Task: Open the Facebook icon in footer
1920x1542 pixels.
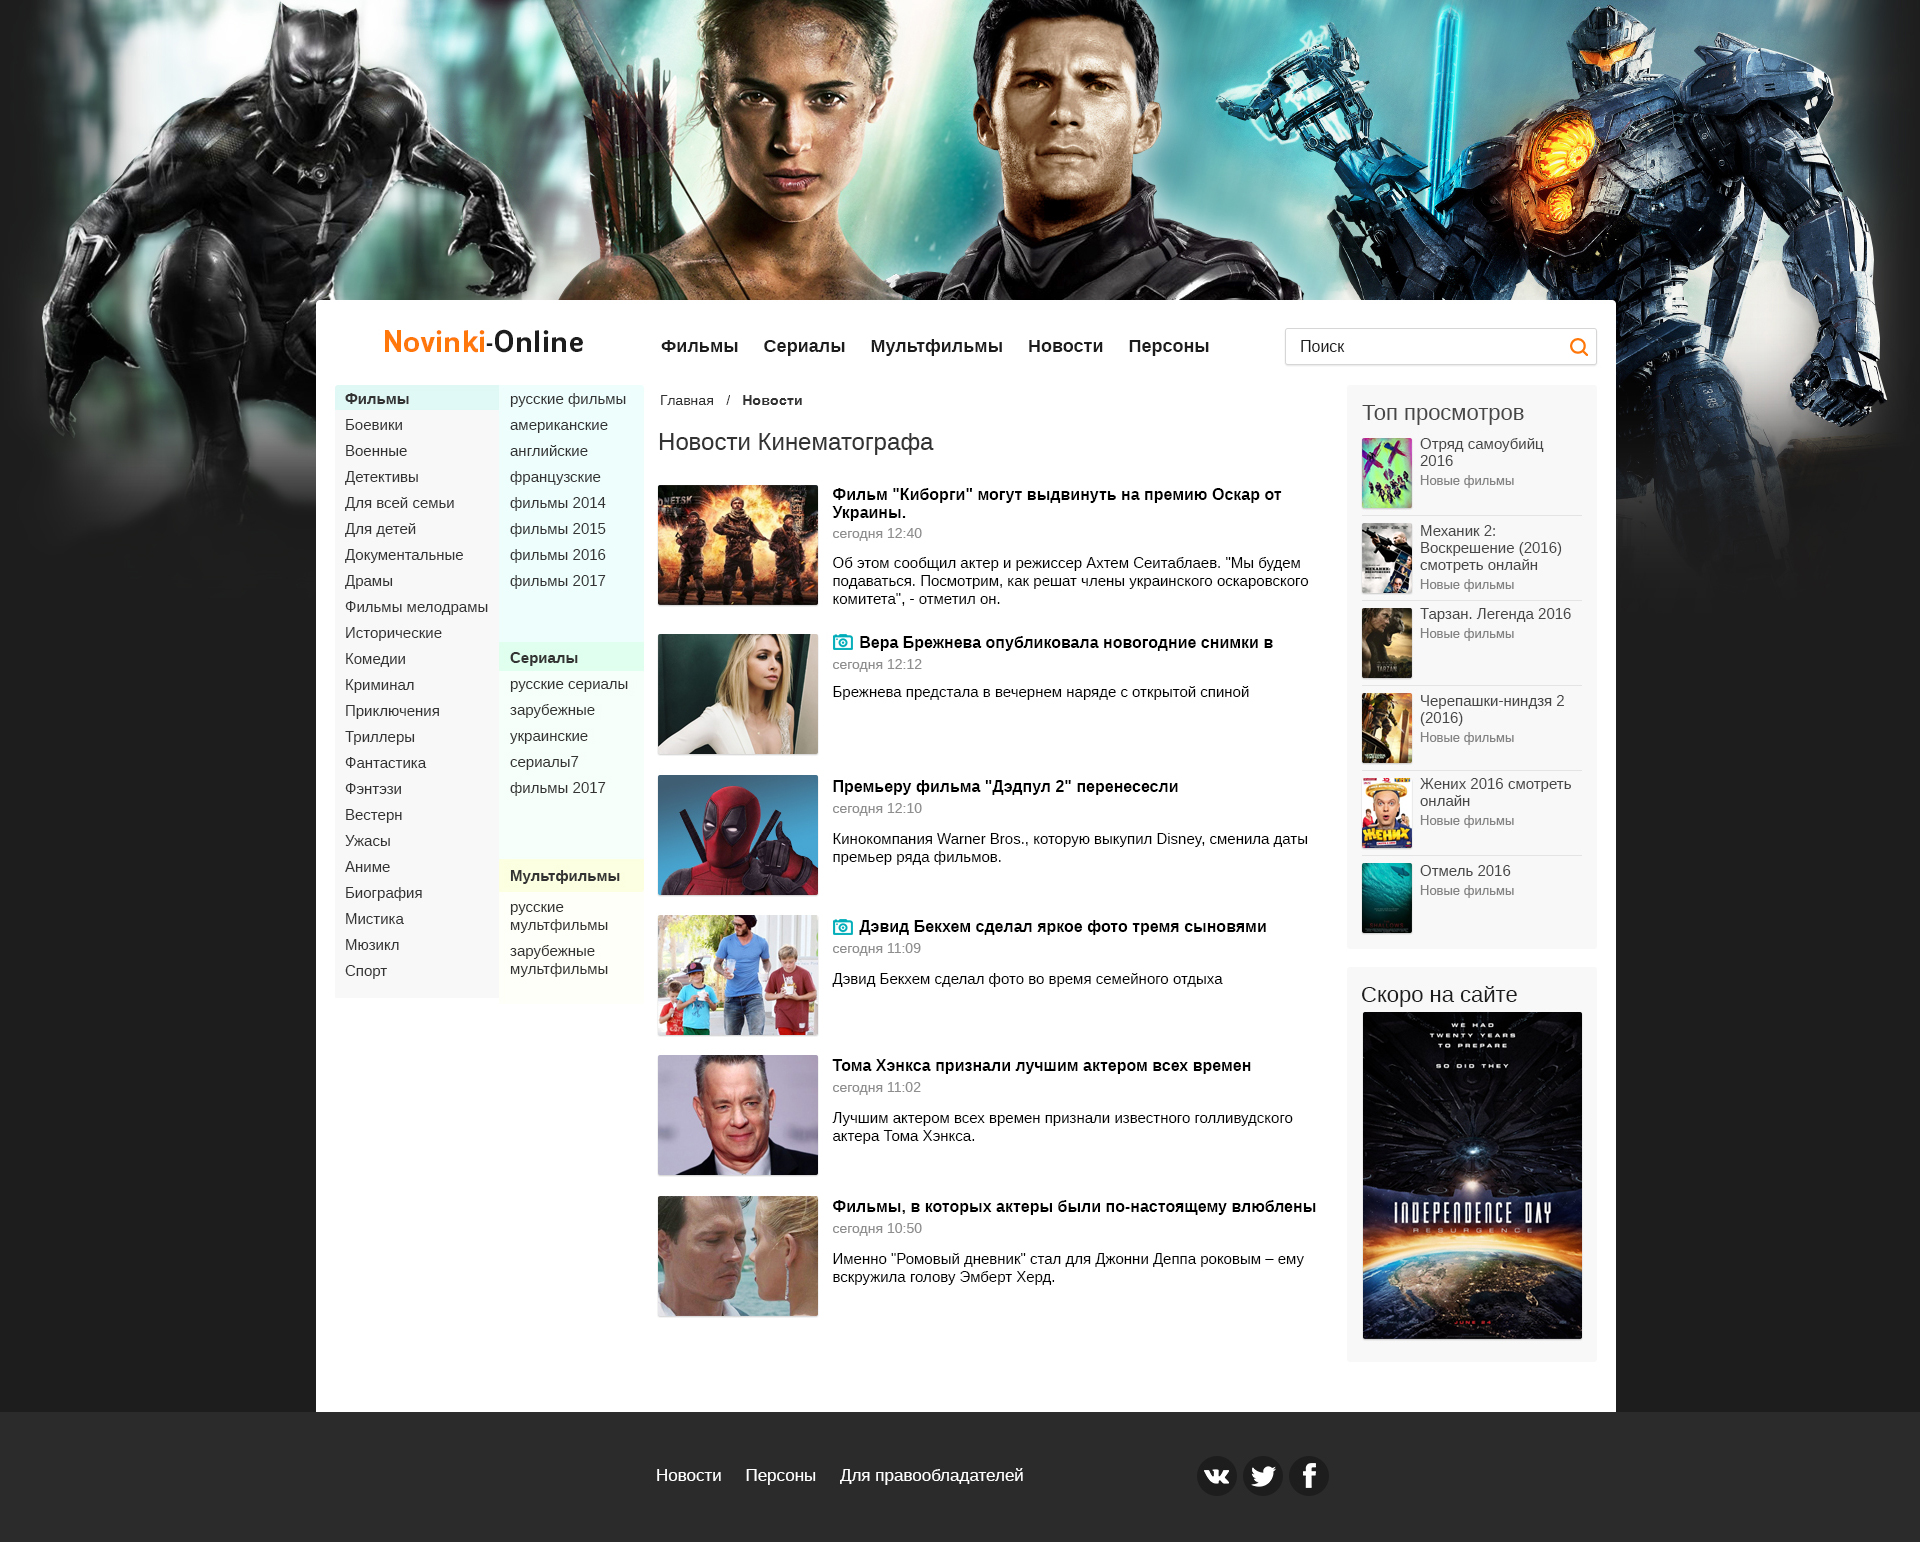Action: point(1308,1476)
